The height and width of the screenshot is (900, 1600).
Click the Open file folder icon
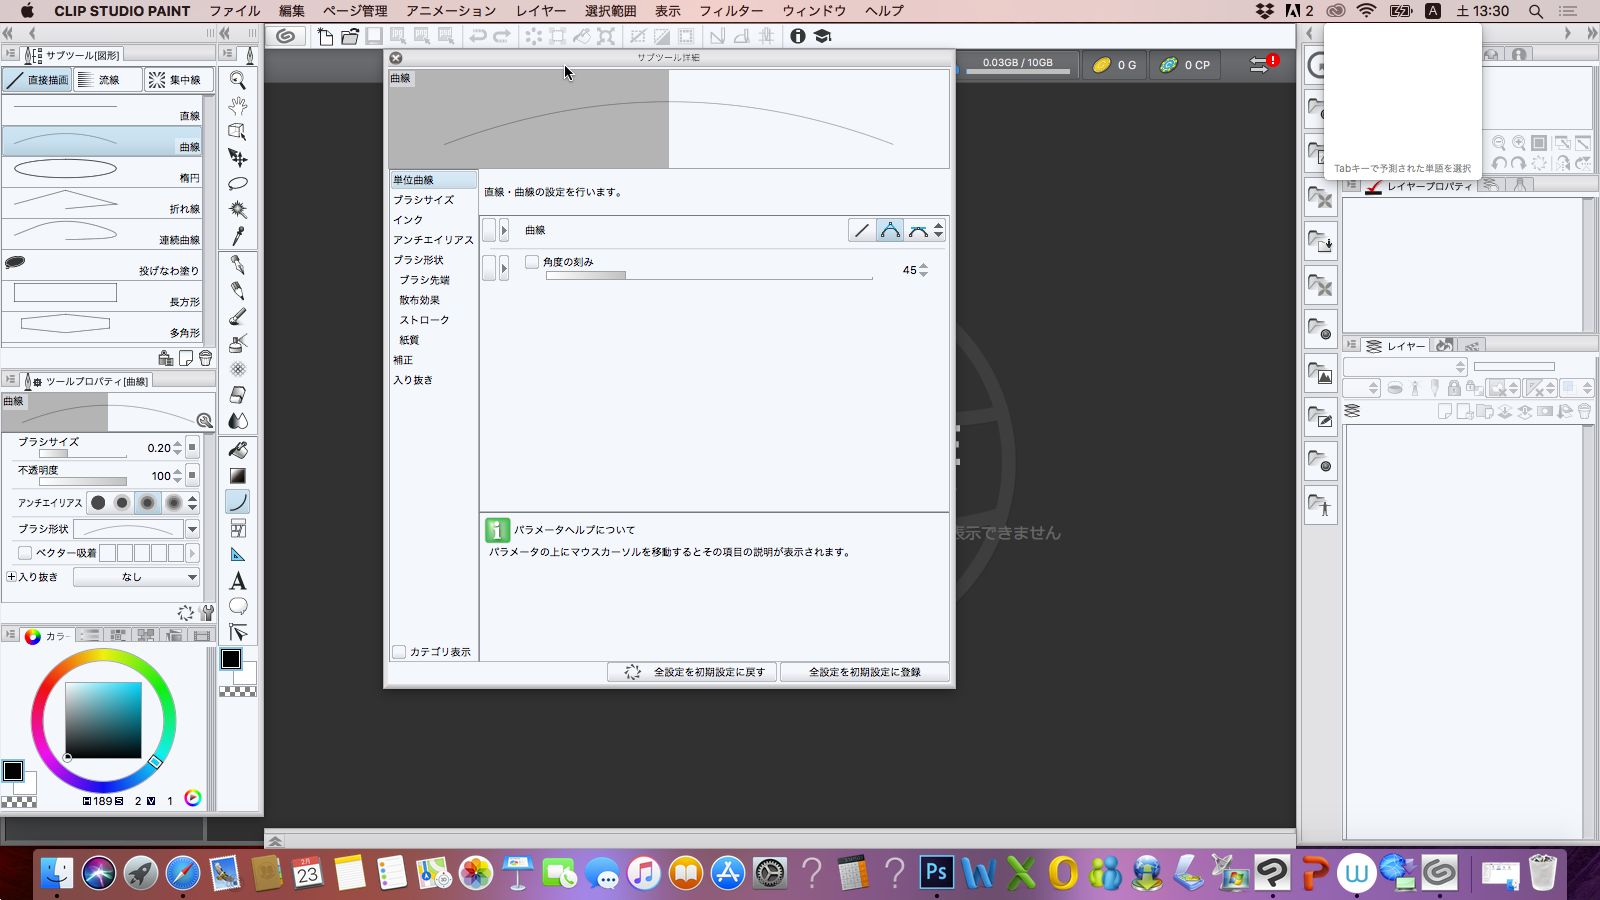[x=349, y=36]
